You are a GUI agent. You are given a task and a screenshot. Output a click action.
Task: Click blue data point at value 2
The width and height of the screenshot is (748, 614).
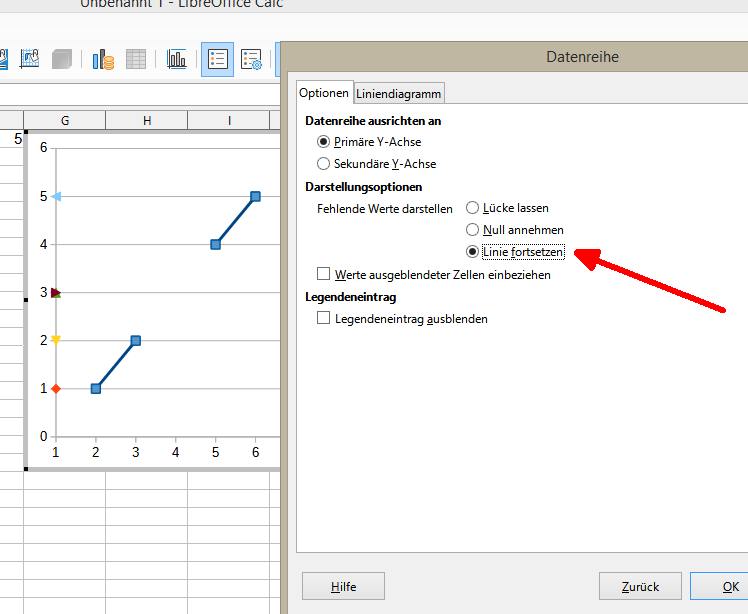point(135,340)
